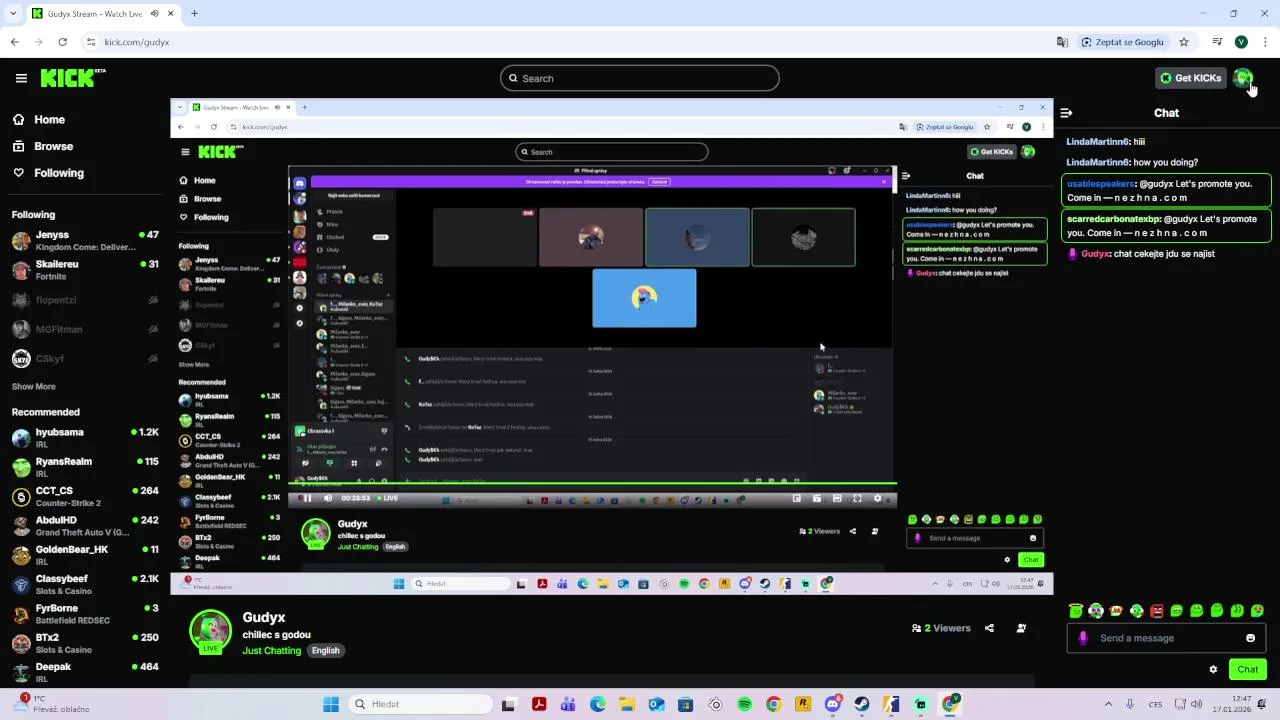The height and width of the screenshot is (720, 1280).
Task: Open the moderator icon next to the share icon
Action: (1021, 628)
